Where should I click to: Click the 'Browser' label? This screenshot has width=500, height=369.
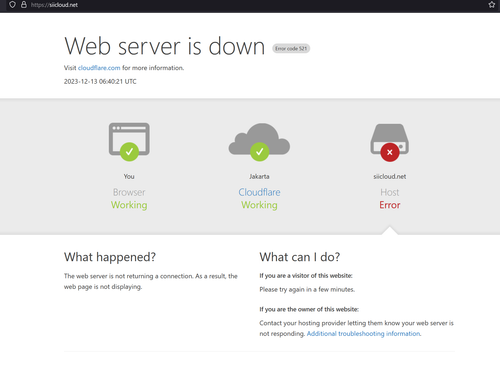point(129,192)
